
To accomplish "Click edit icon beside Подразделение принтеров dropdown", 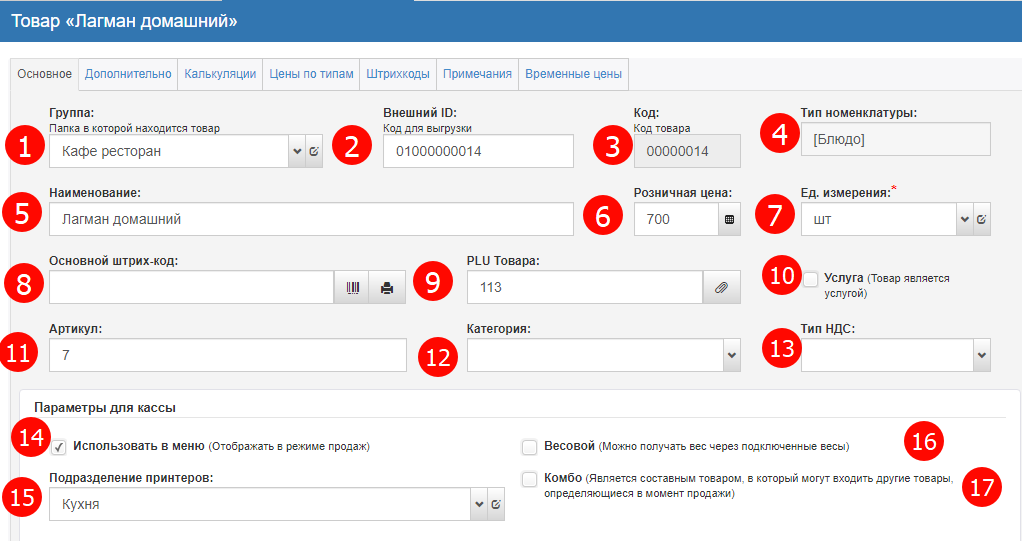I will point(496,505).
